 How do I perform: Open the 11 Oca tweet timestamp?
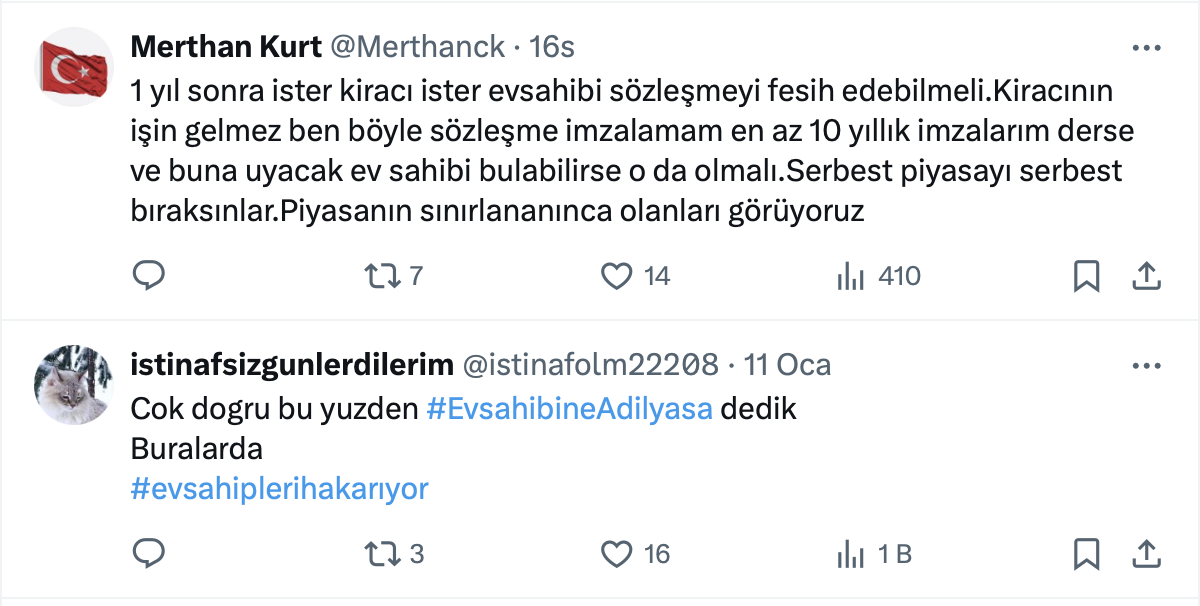(x=788, y=365)
